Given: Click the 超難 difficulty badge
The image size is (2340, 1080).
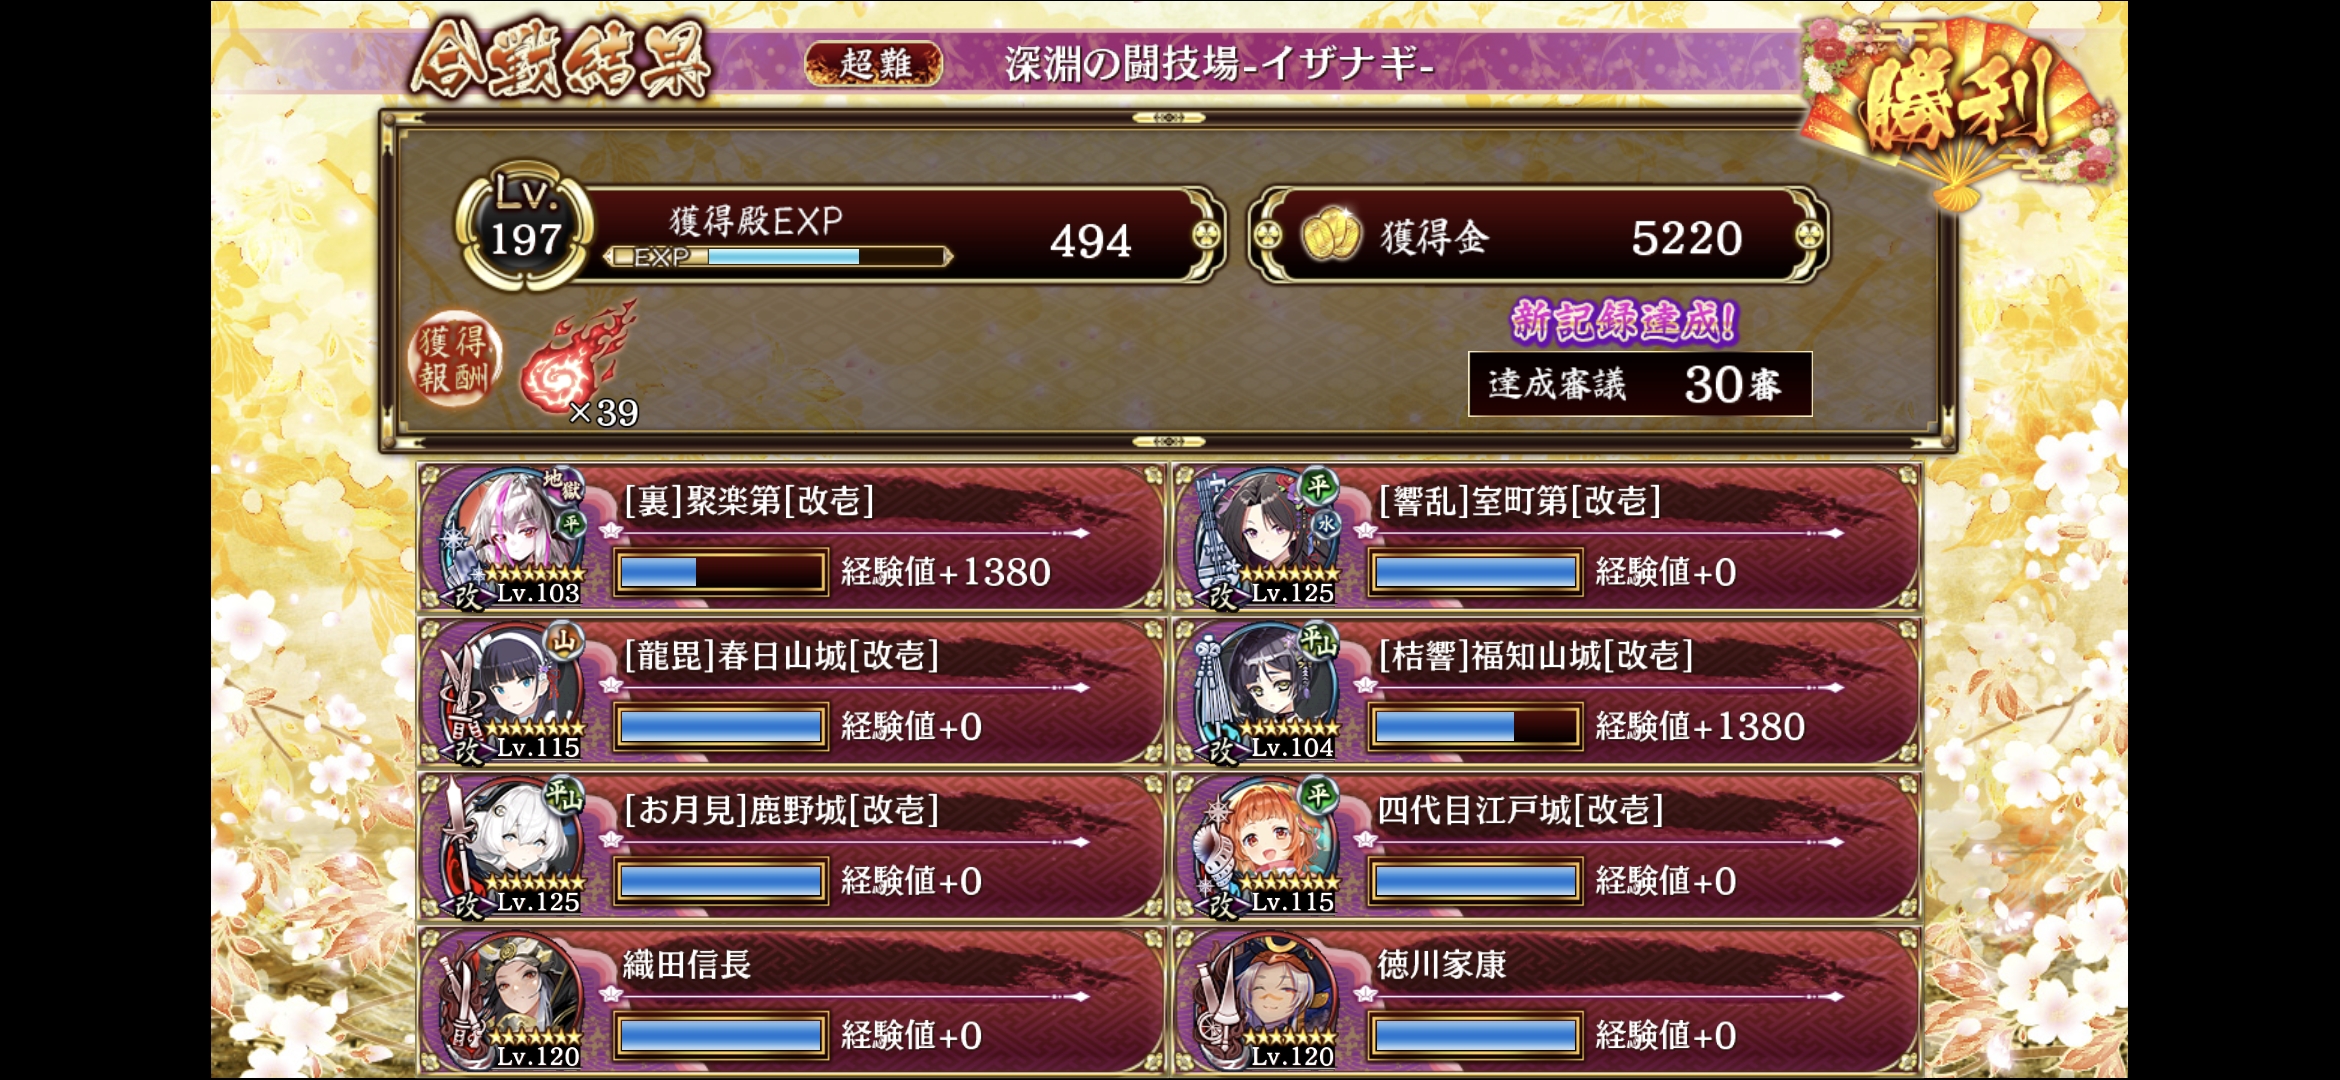Looking at the screenshot, I should click(x=874, y=64).
